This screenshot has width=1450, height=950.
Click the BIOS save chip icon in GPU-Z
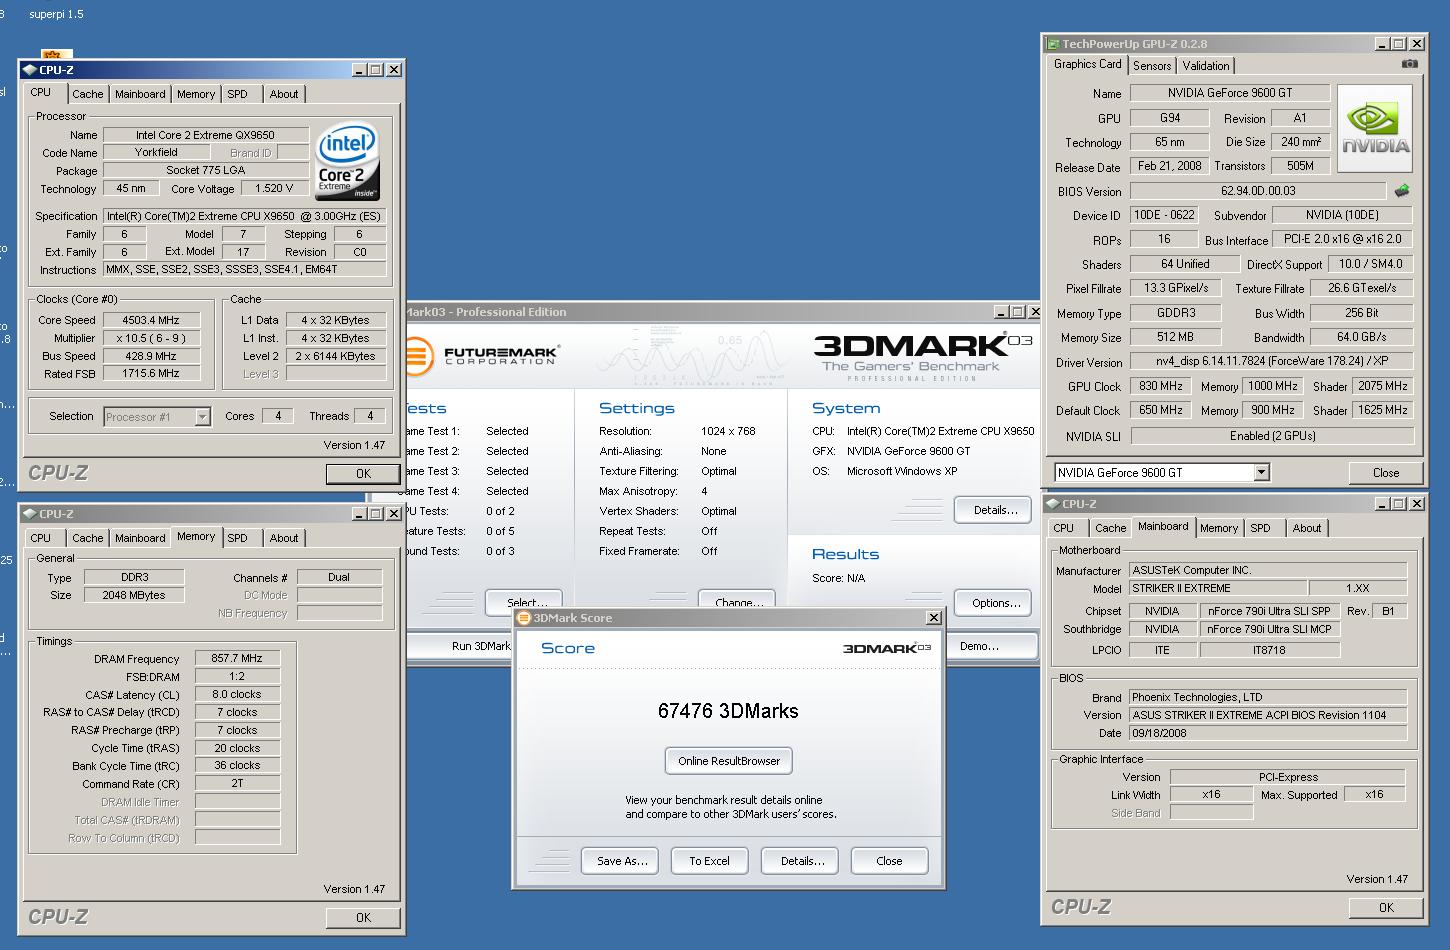coord(1402,191)
